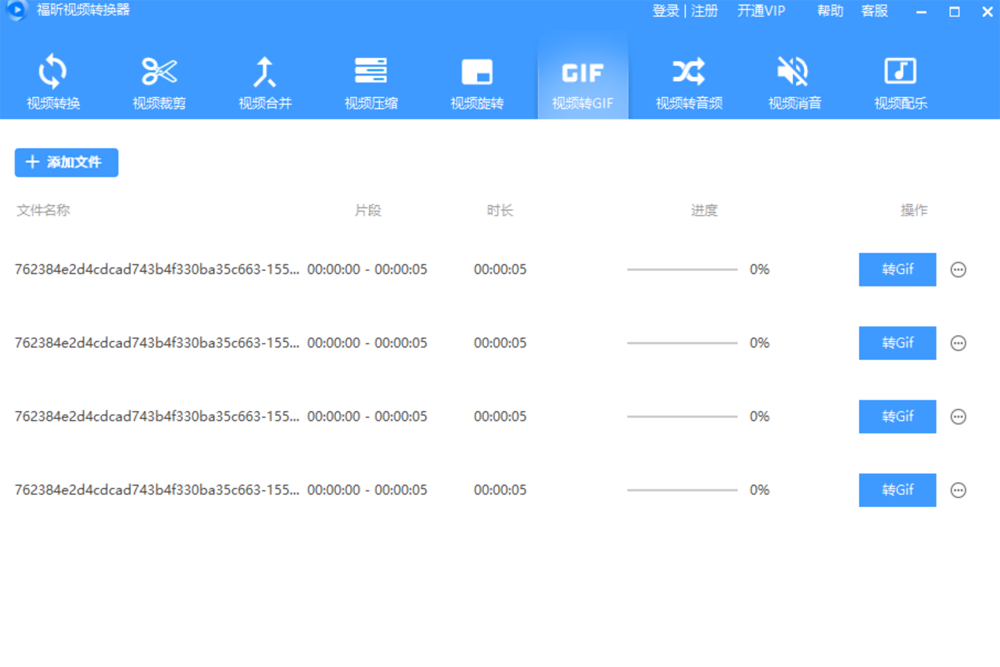Select the 视频转GIF tab
This screenshot has width=1000, height=667.
[x=583, y=82]
